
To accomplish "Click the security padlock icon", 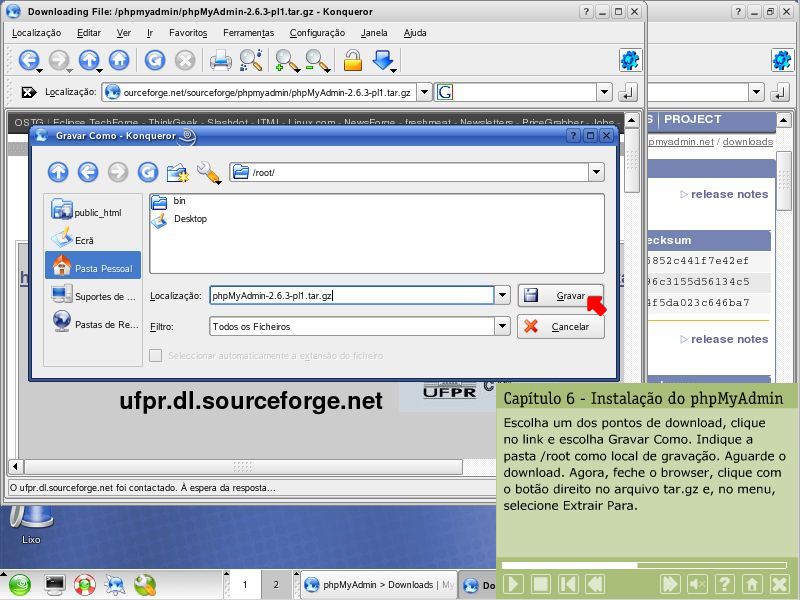I will [352, 61].
